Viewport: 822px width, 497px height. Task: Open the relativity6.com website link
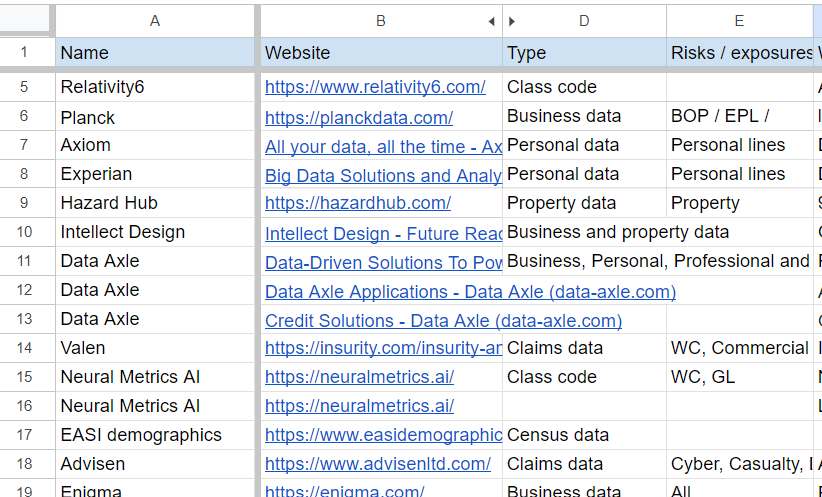pos(375,87)
